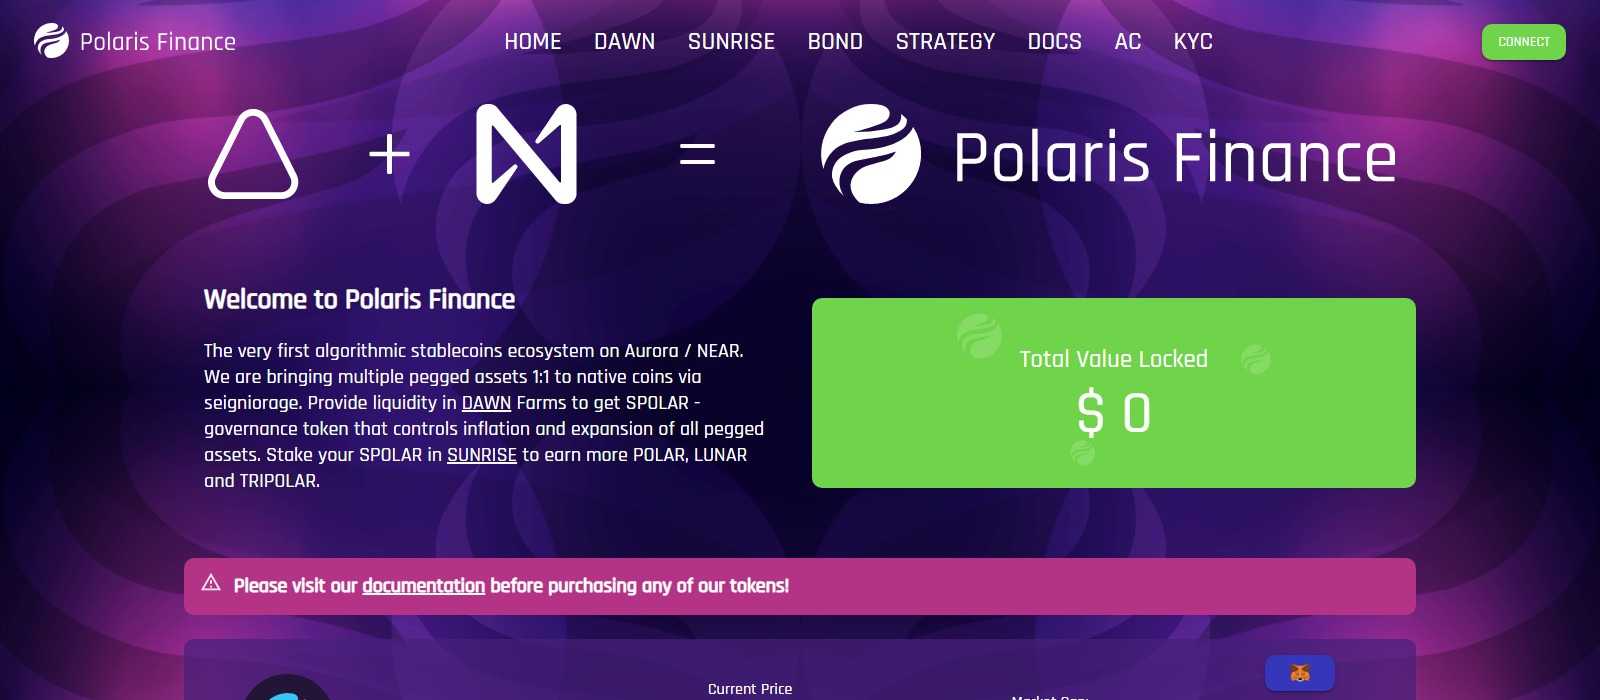Image resolution: width=1600 pixels, height=700 pixels.
Task: Click the NEAR protocol N logo
Action: point(526,154)
